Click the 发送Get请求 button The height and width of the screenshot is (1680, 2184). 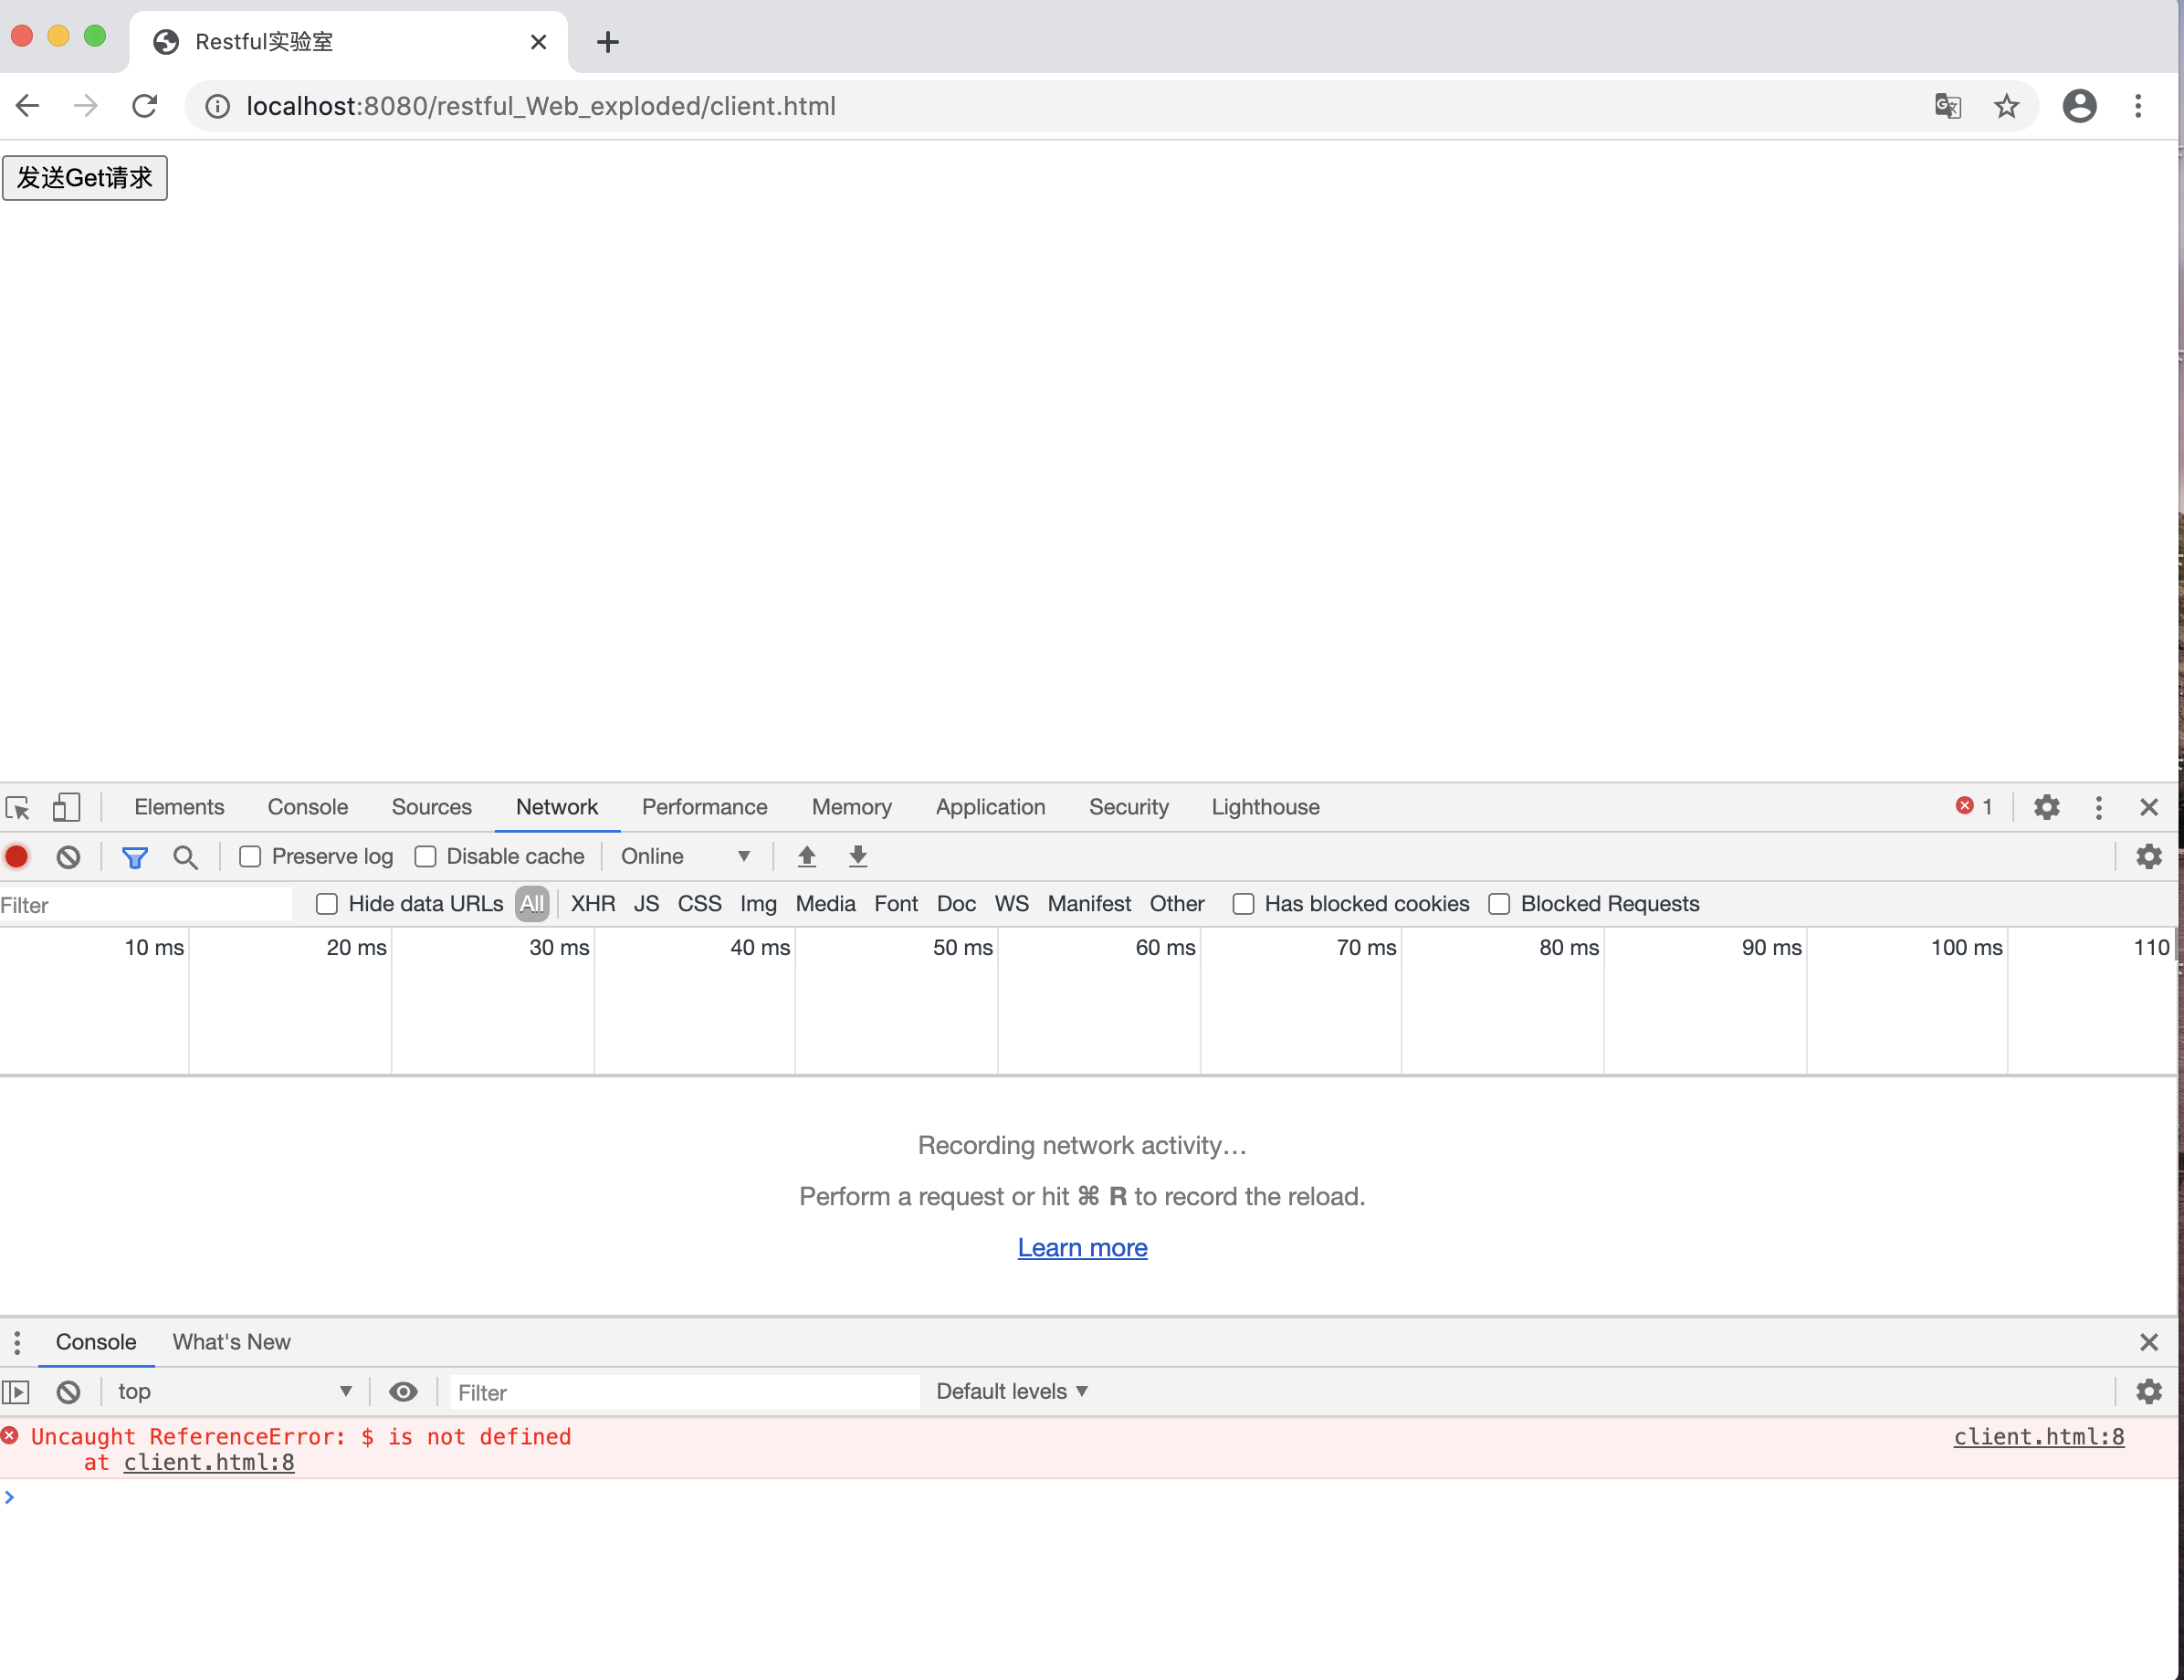click(x=85, y=178)
